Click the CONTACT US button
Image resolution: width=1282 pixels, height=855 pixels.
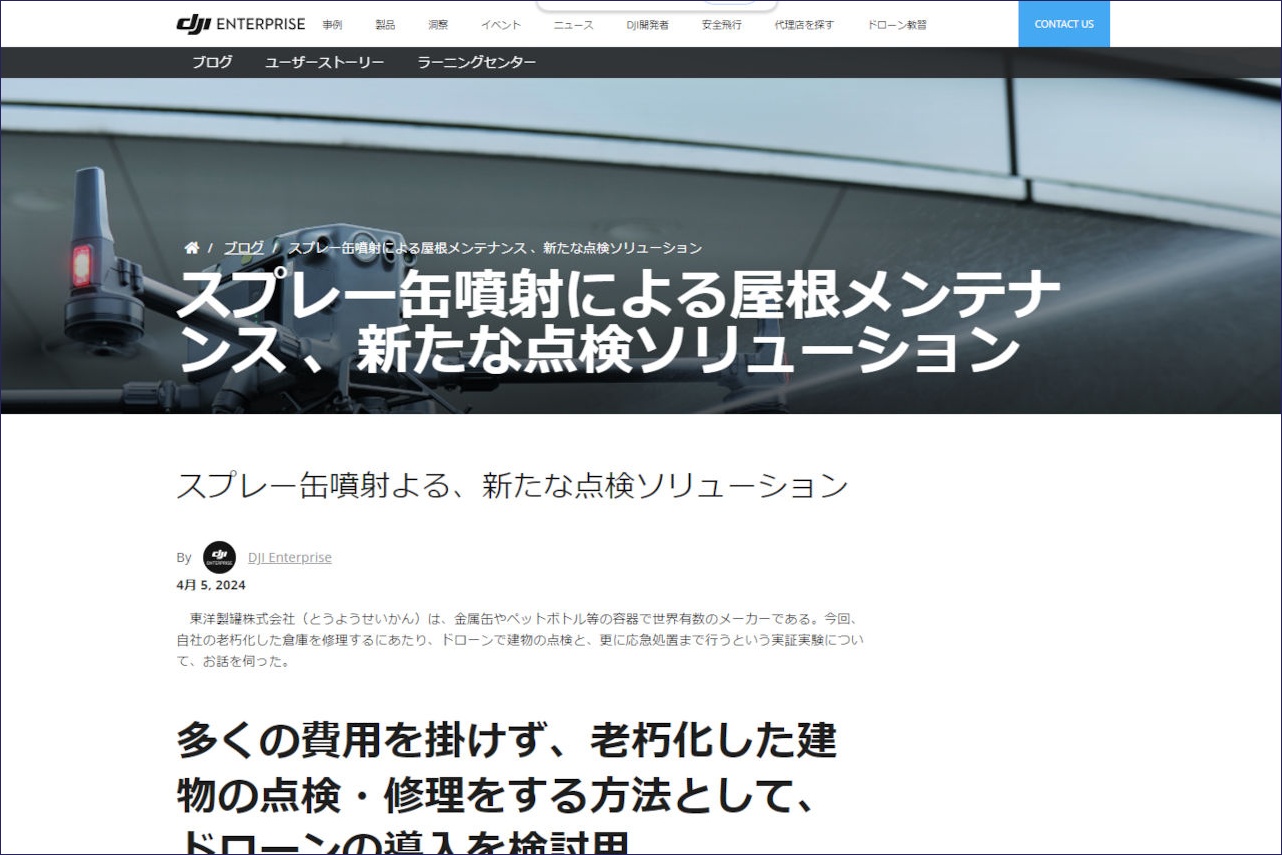1063,24
